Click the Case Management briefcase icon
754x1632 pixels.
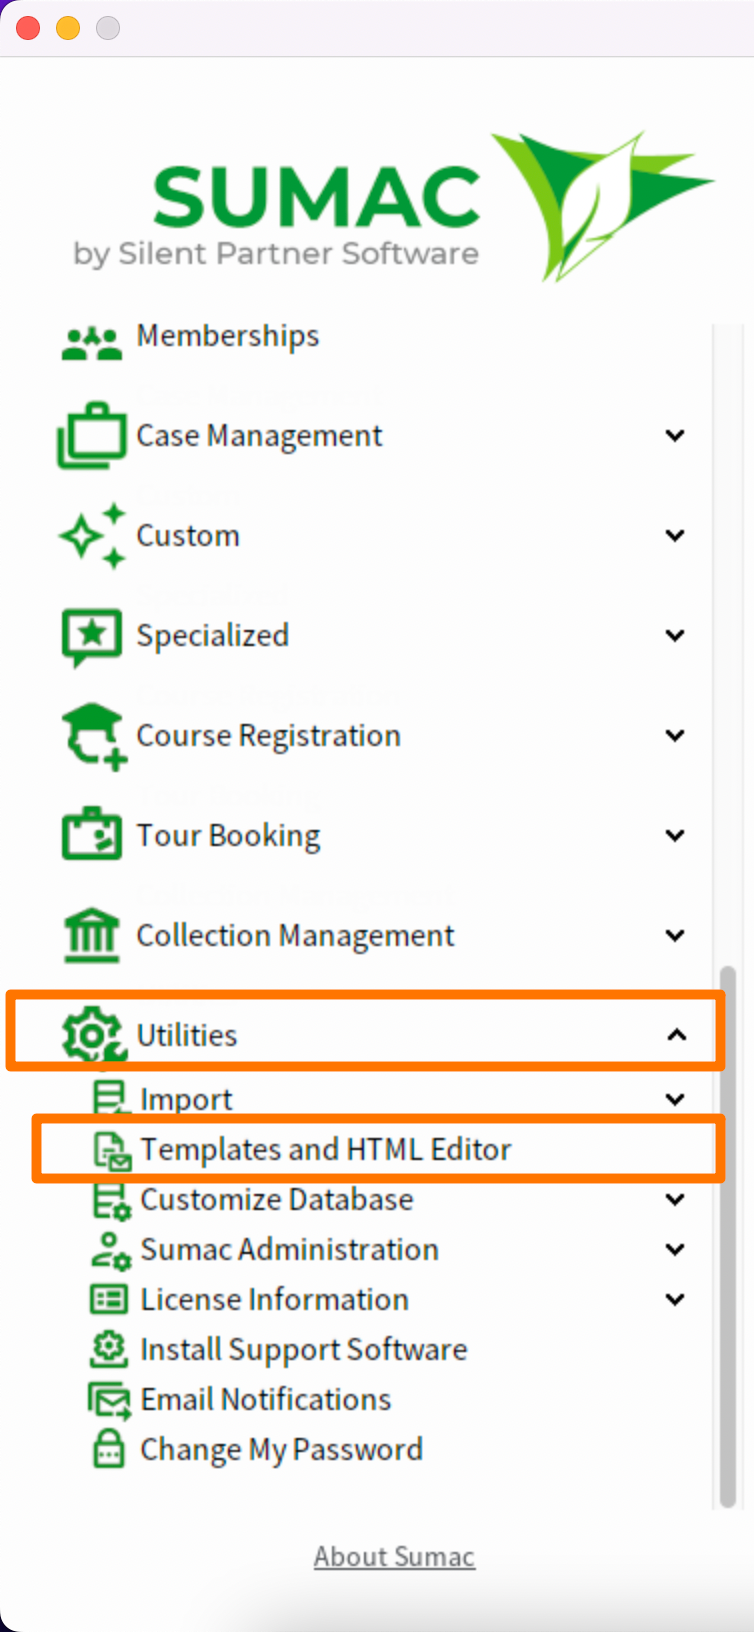click(92, 435)
